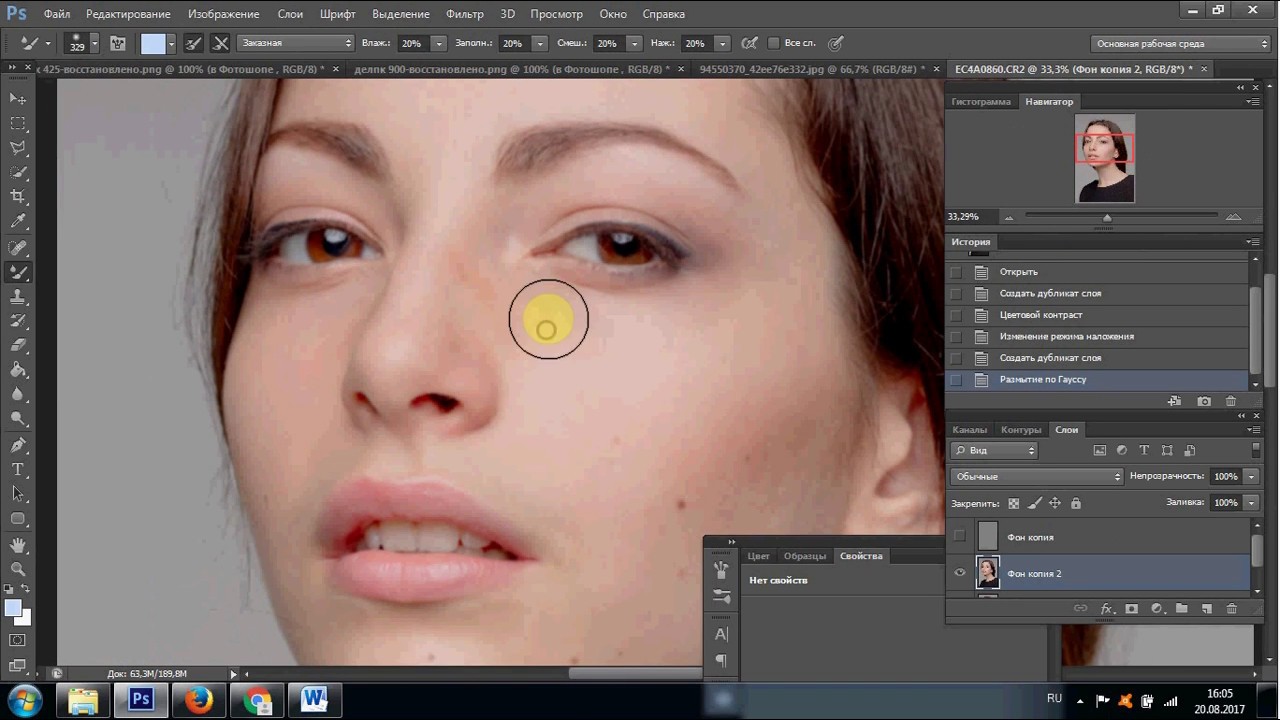Hide the Фон копия 2 layer

[x=960, y=573]
